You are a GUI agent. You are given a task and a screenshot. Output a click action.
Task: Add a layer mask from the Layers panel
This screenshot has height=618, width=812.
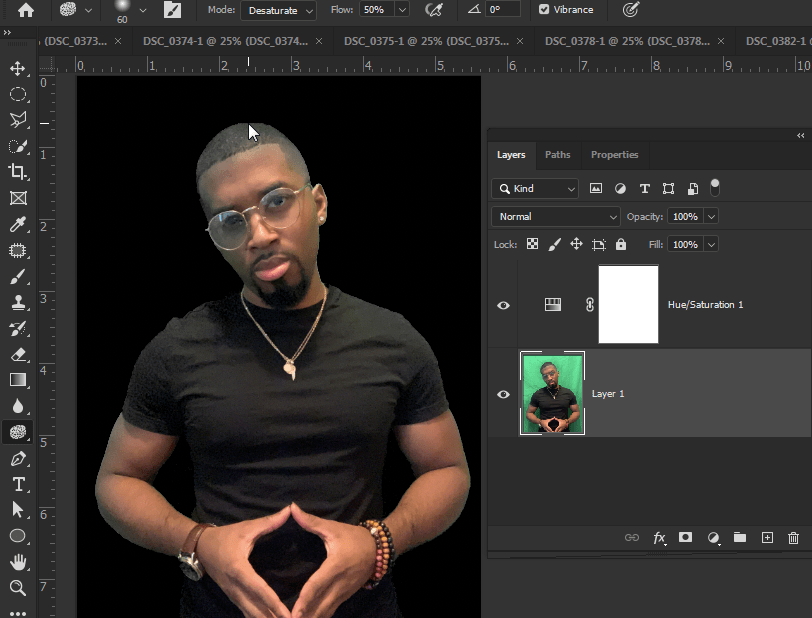tap(685, 538)
